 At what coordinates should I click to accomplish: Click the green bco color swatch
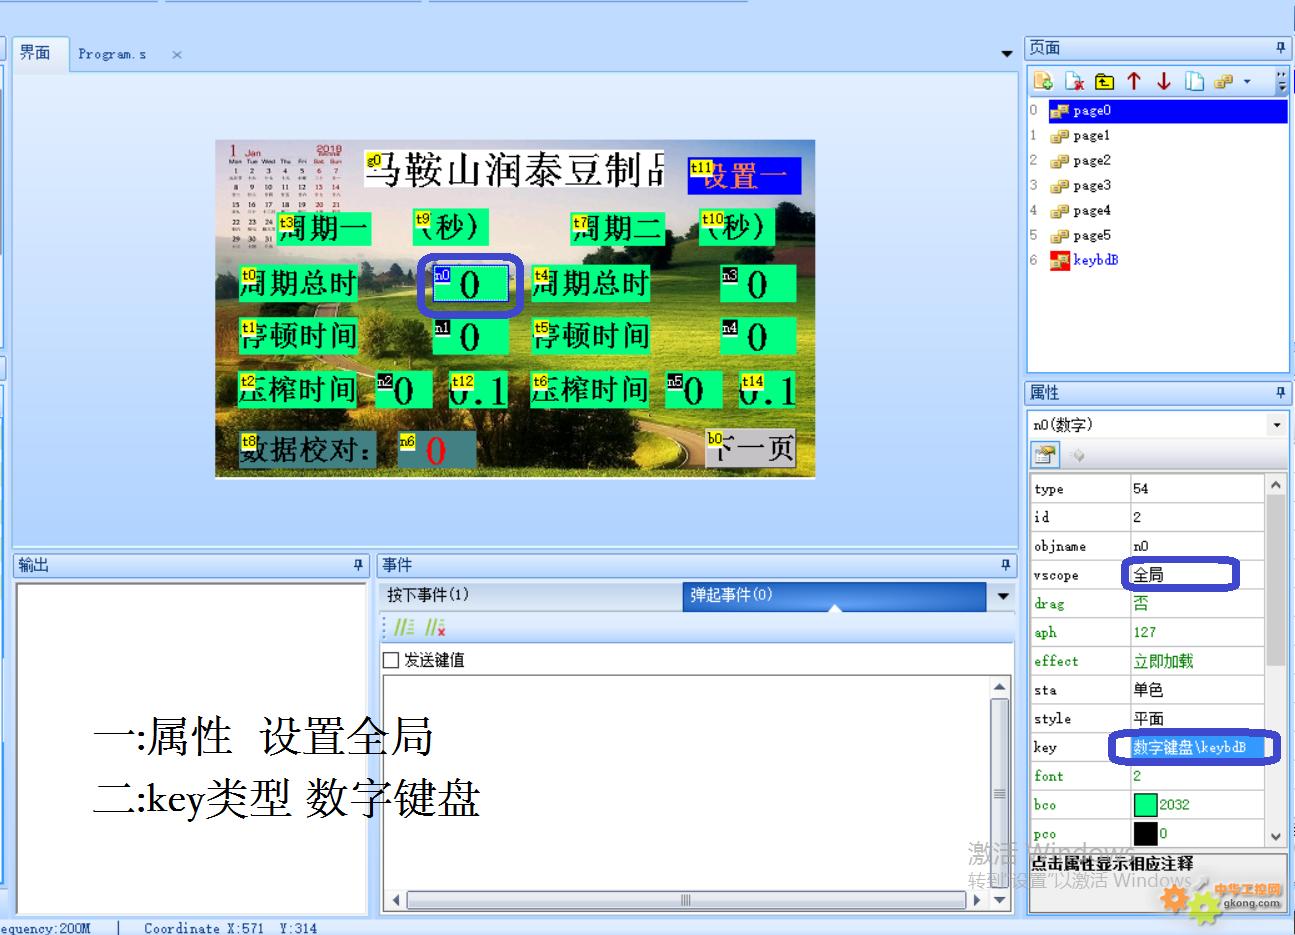coord(1145,804)
